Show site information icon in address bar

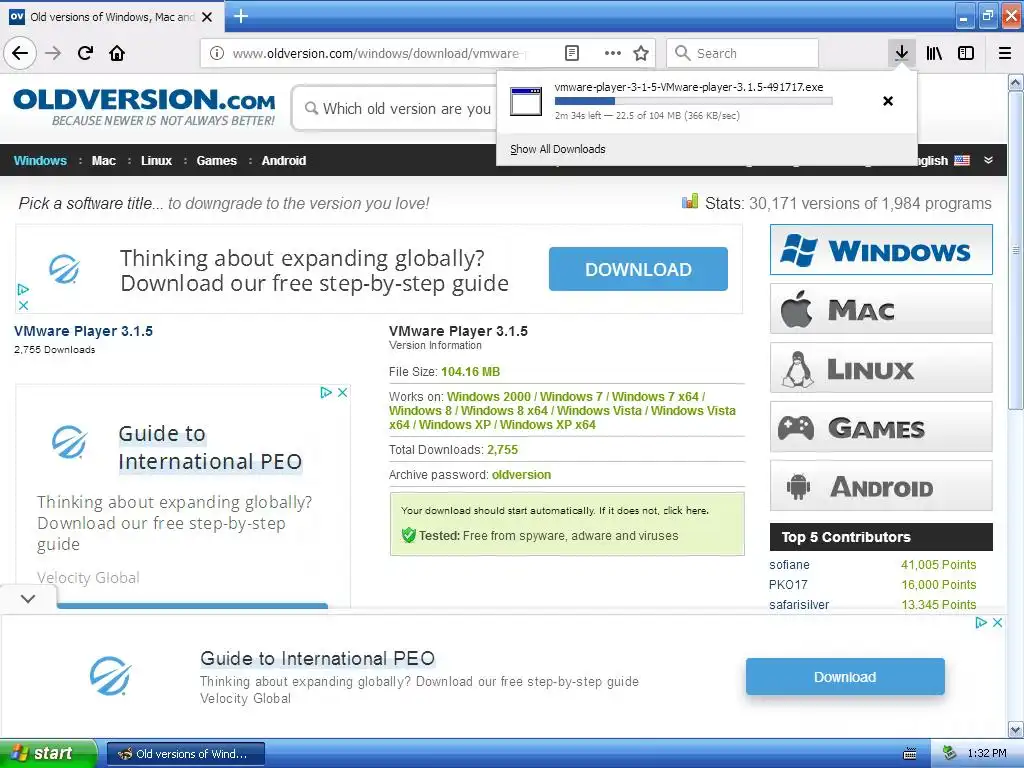tap(217, 53)
